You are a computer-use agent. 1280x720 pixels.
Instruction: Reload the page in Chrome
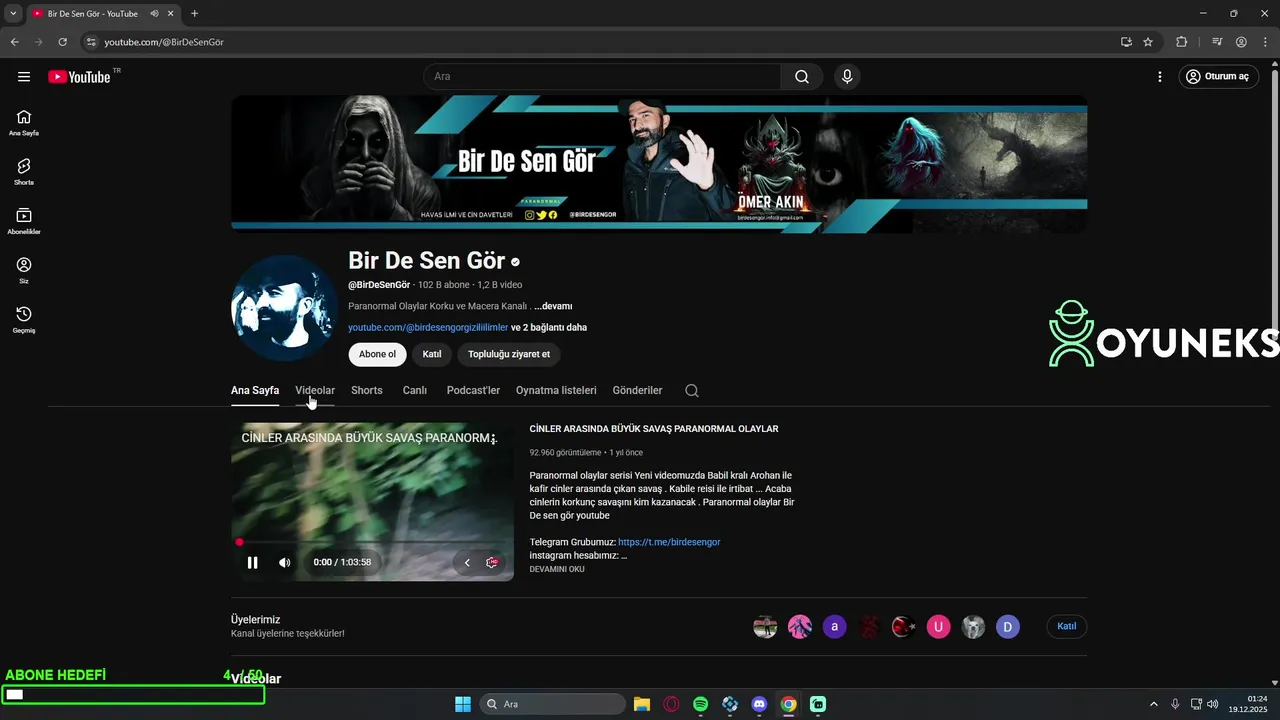62,42
